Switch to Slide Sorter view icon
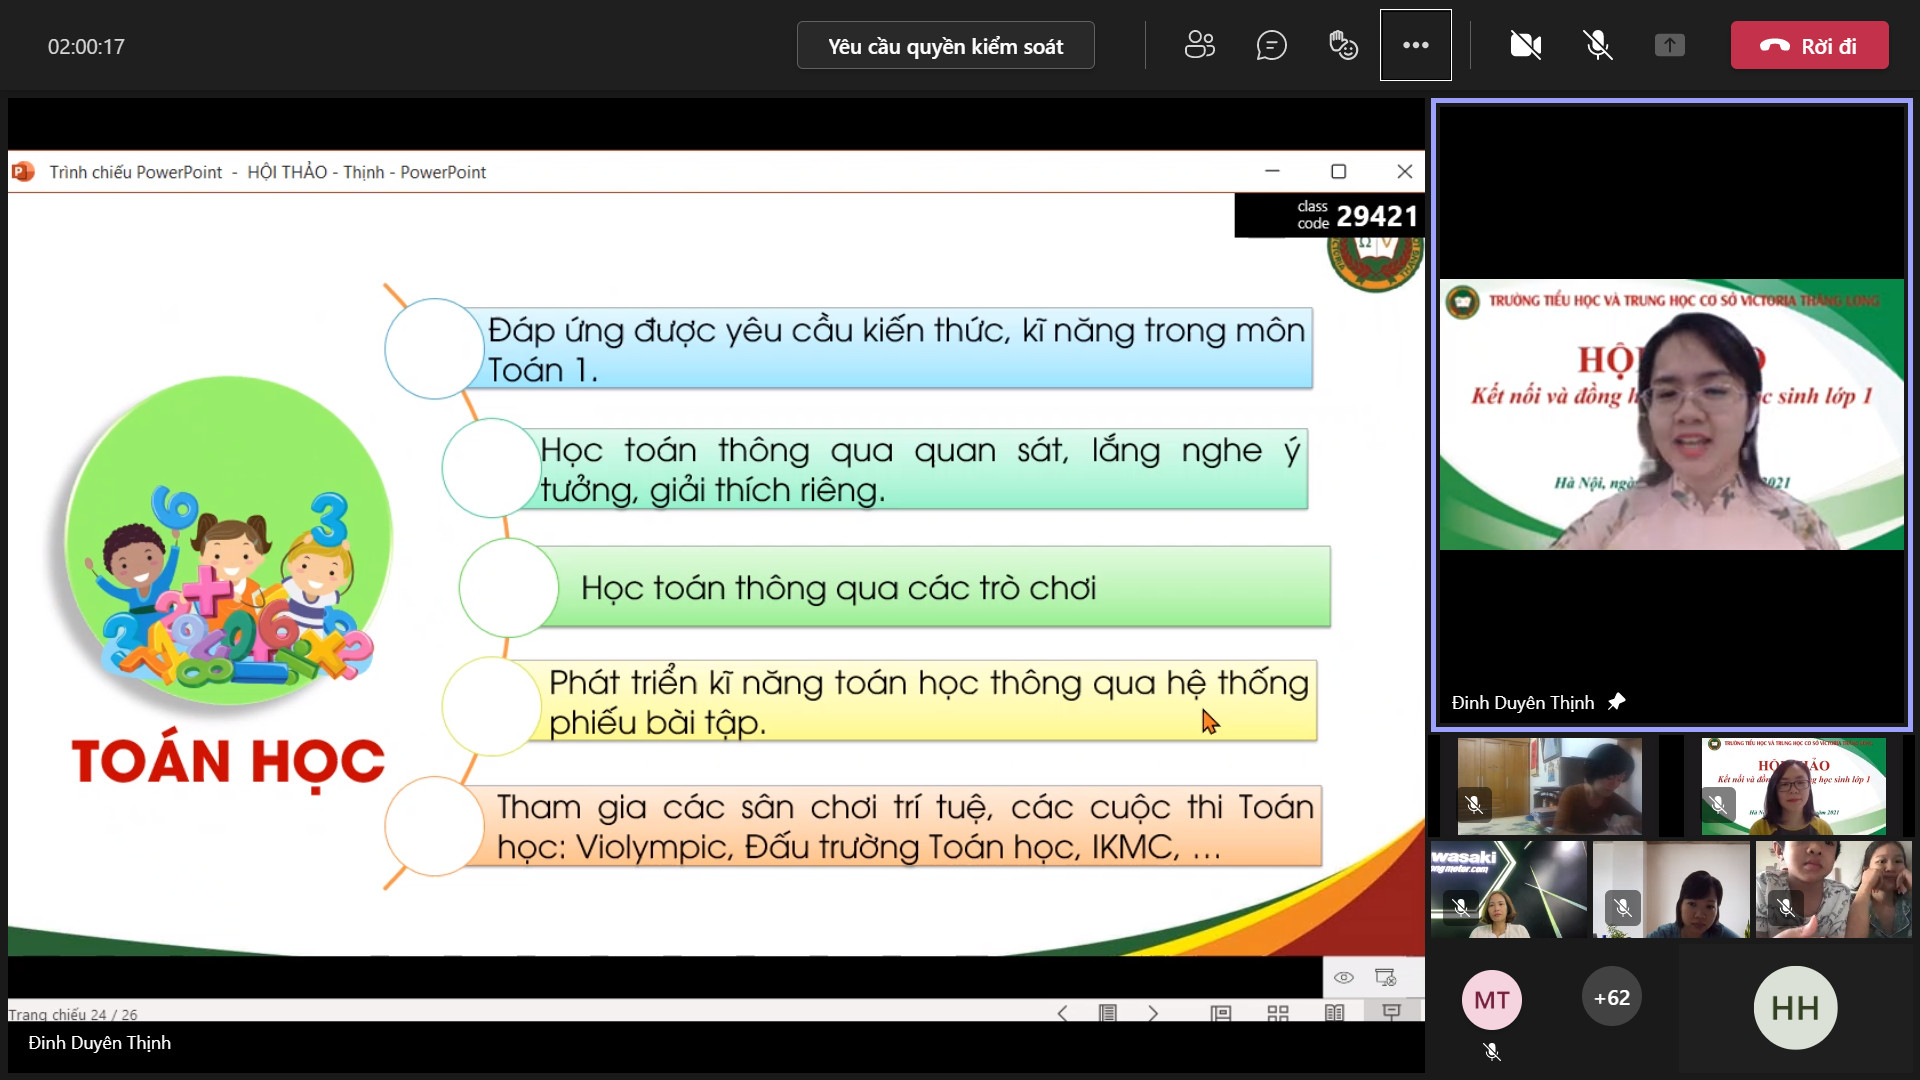 pyautogui.click(x=1277, y=1013)
